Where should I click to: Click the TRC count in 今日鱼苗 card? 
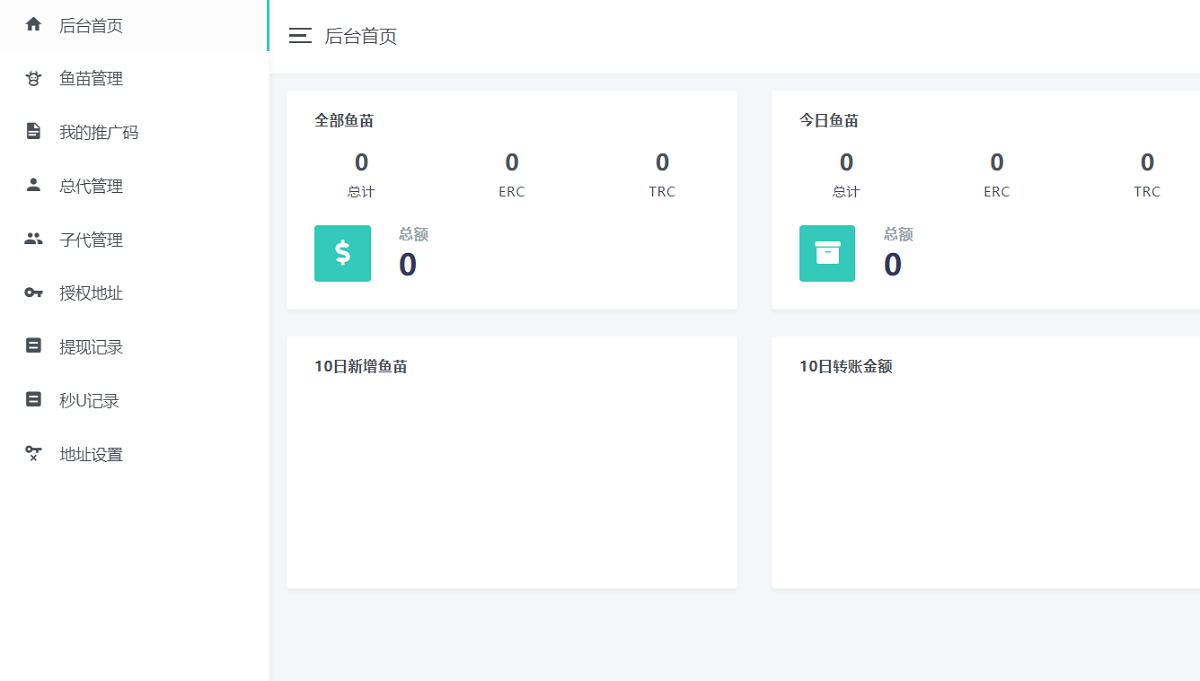(1147, 162)
